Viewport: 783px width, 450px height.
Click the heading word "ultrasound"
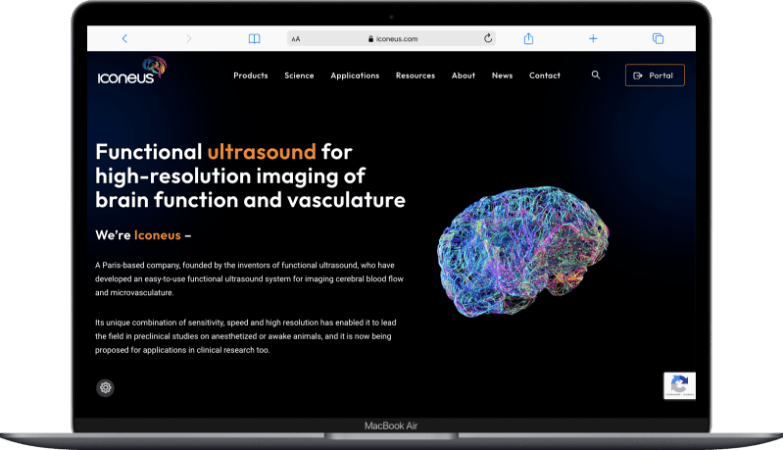[262, 152]
